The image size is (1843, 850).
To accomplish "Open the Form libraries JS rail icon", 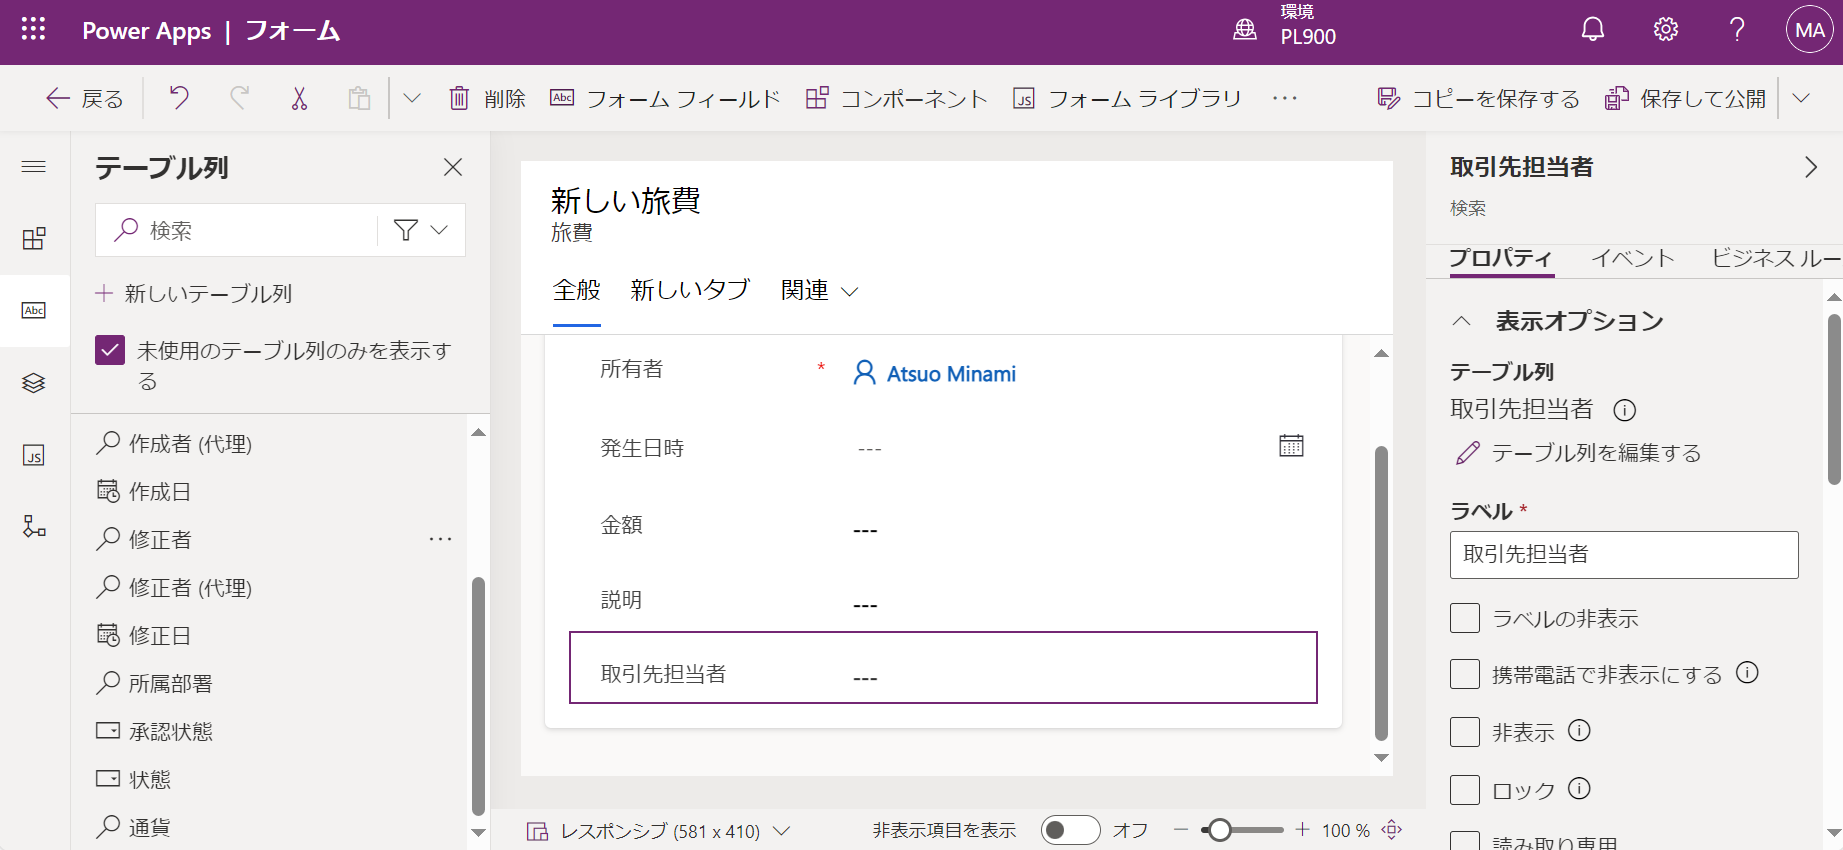I will (x=34, y=455).
